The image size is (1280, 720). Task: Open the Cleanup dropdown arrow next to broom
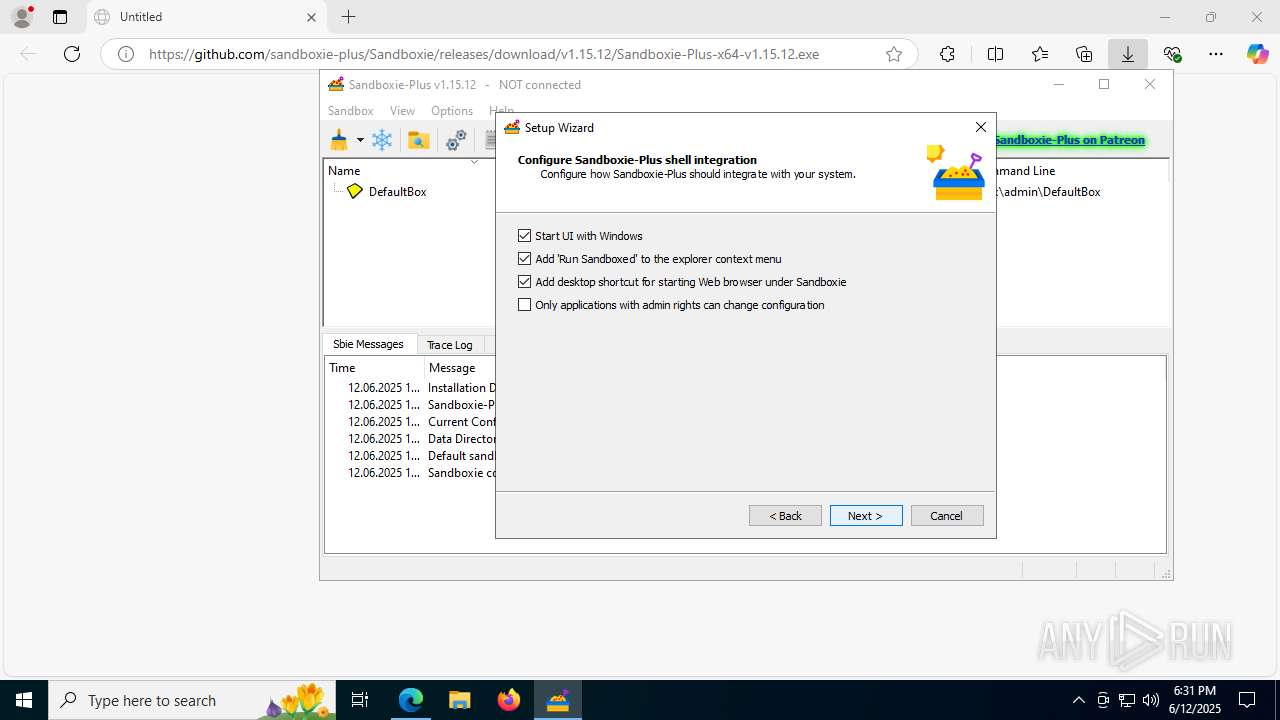[x=360, y=141]
